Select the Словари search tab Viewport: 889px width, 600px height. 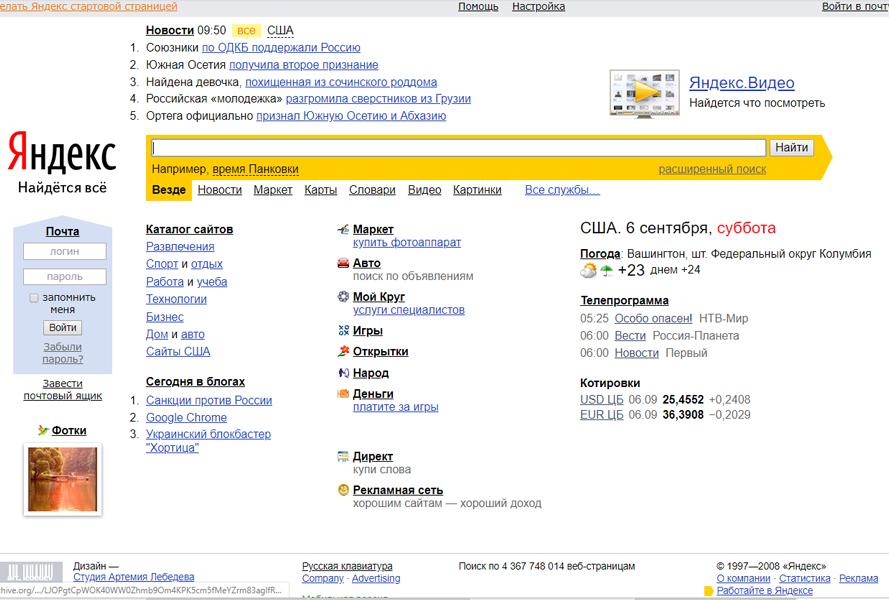(372, 190)
